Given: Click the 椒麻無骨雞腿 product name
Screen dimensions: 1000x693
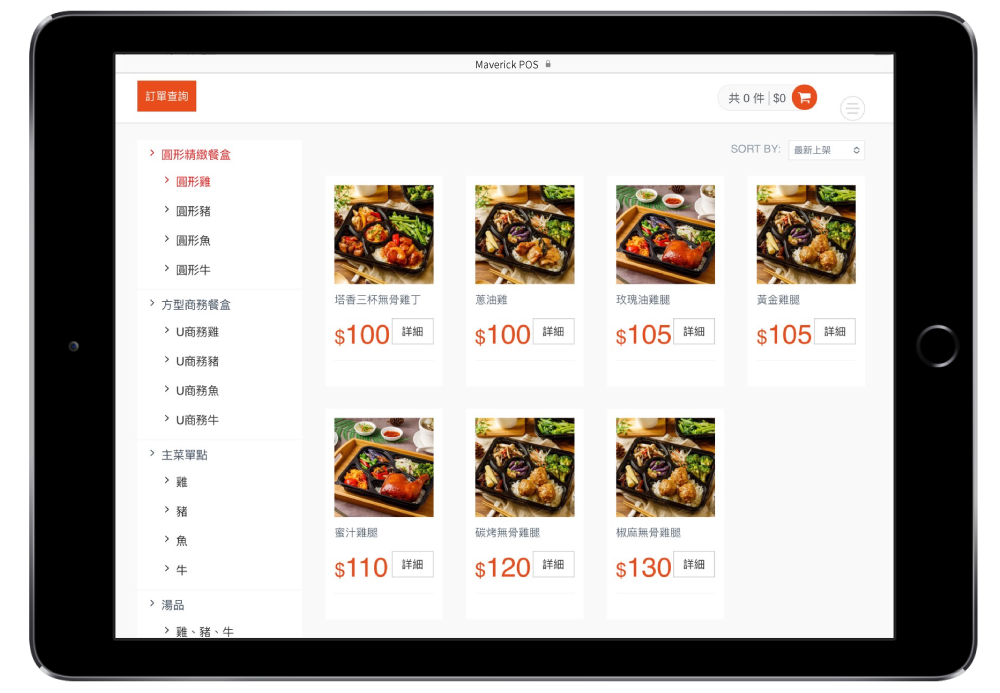Looking at the screenshot, I should [x=649, y=532].
